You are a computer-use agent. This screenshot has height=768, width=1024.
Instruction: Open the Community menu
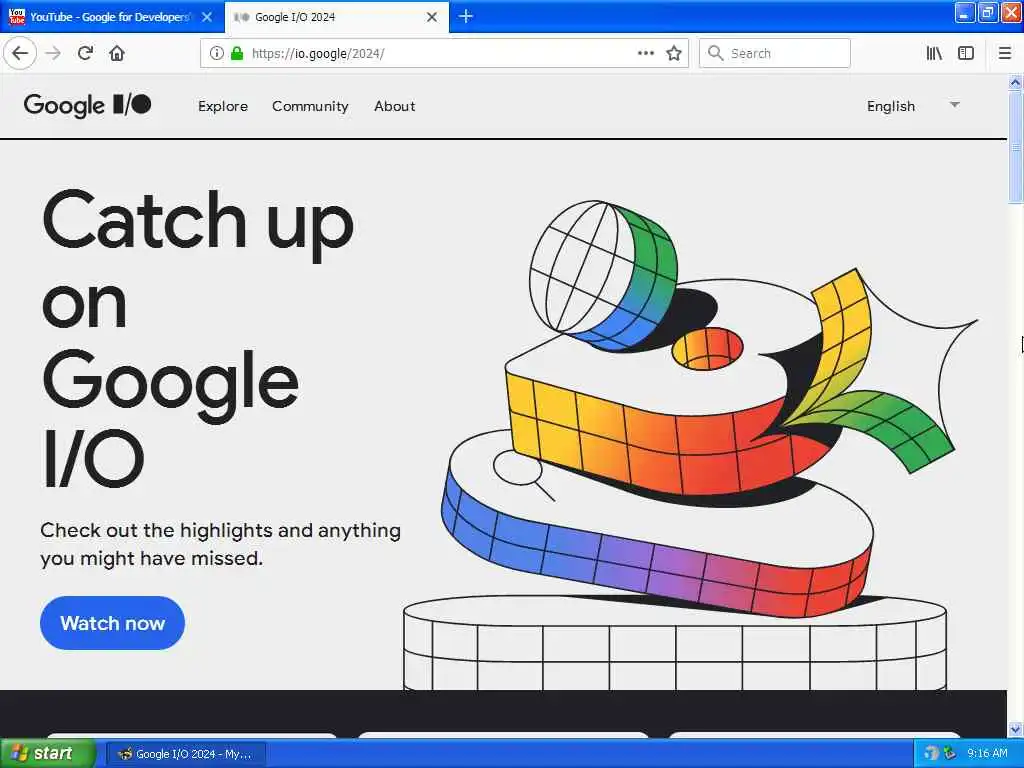click(x=310, y=106)
